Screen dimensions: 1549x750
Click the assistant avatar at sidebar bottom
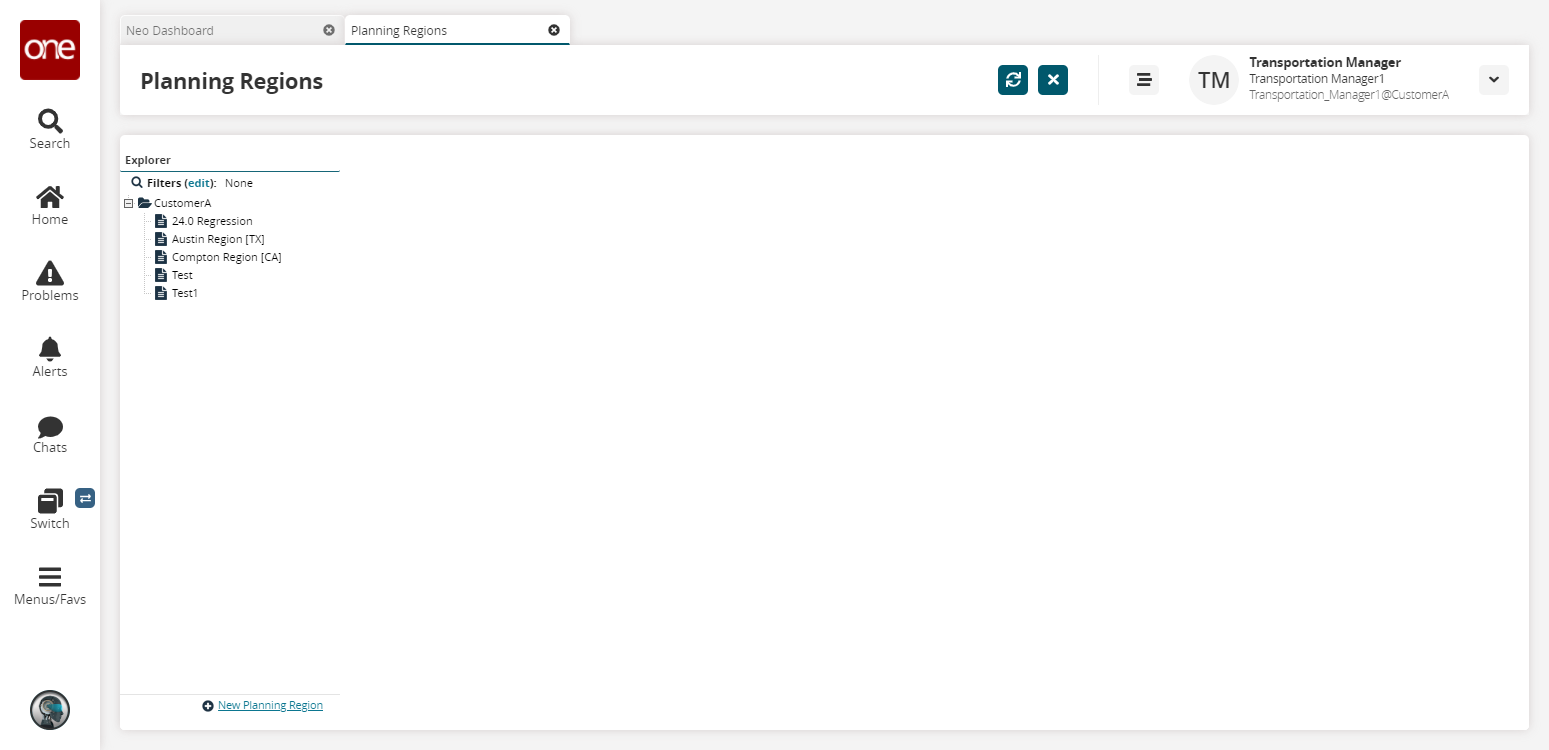pyautogui.click(x=50, y=710)
